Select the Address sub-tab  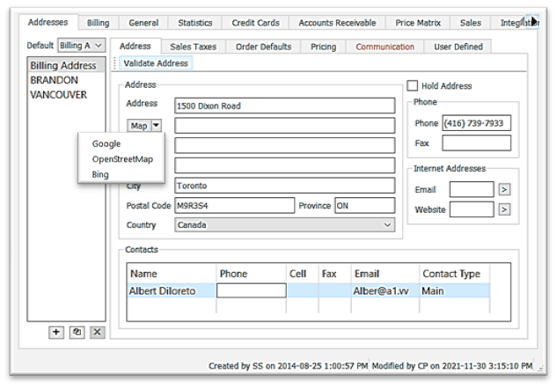pyautogui.click(x=135, y=46)
